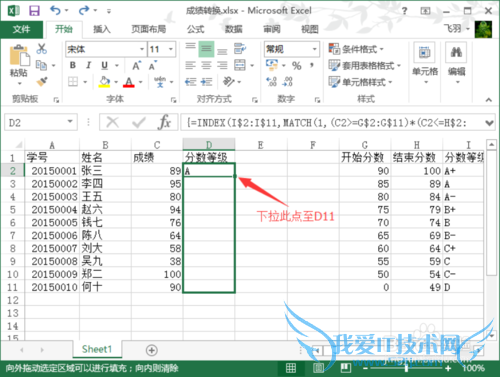500x377 pixels.
Task: Open the File (文件) tab
Action: point(22,29)
